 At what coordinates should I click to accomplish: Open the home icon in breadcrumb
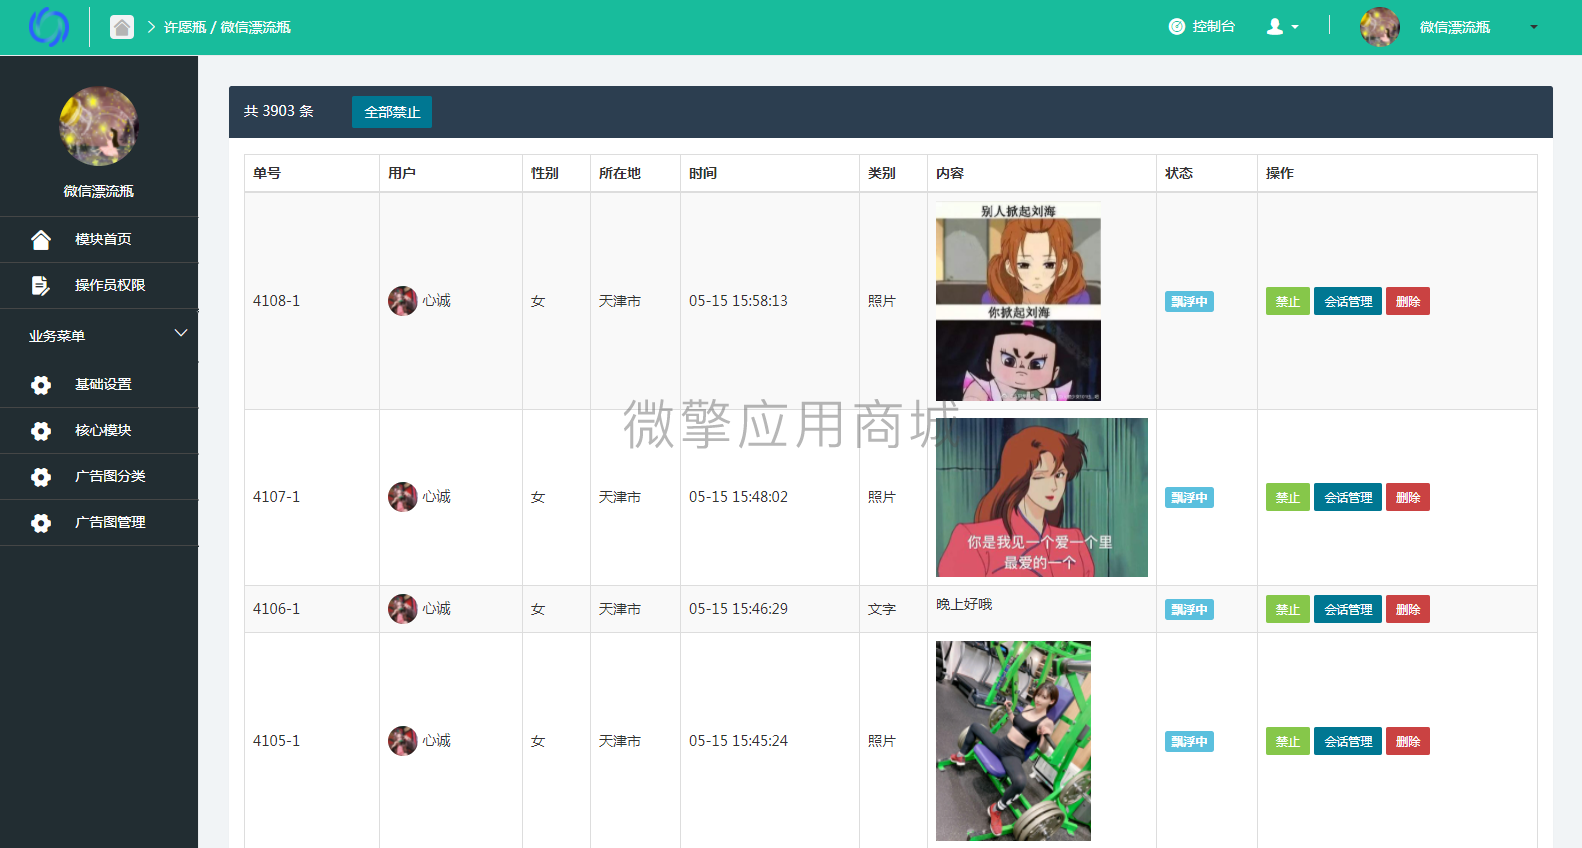point(122,27)
